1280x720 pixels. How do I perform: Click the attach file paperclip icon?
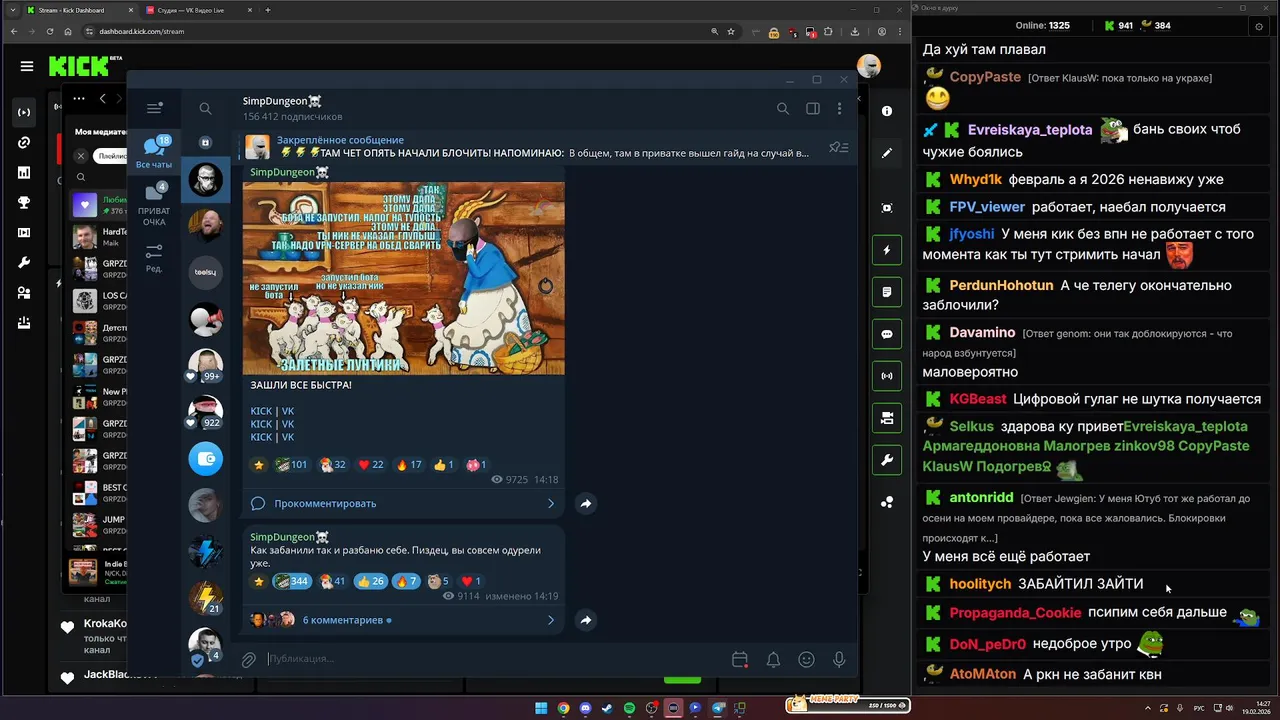[249, 659]
